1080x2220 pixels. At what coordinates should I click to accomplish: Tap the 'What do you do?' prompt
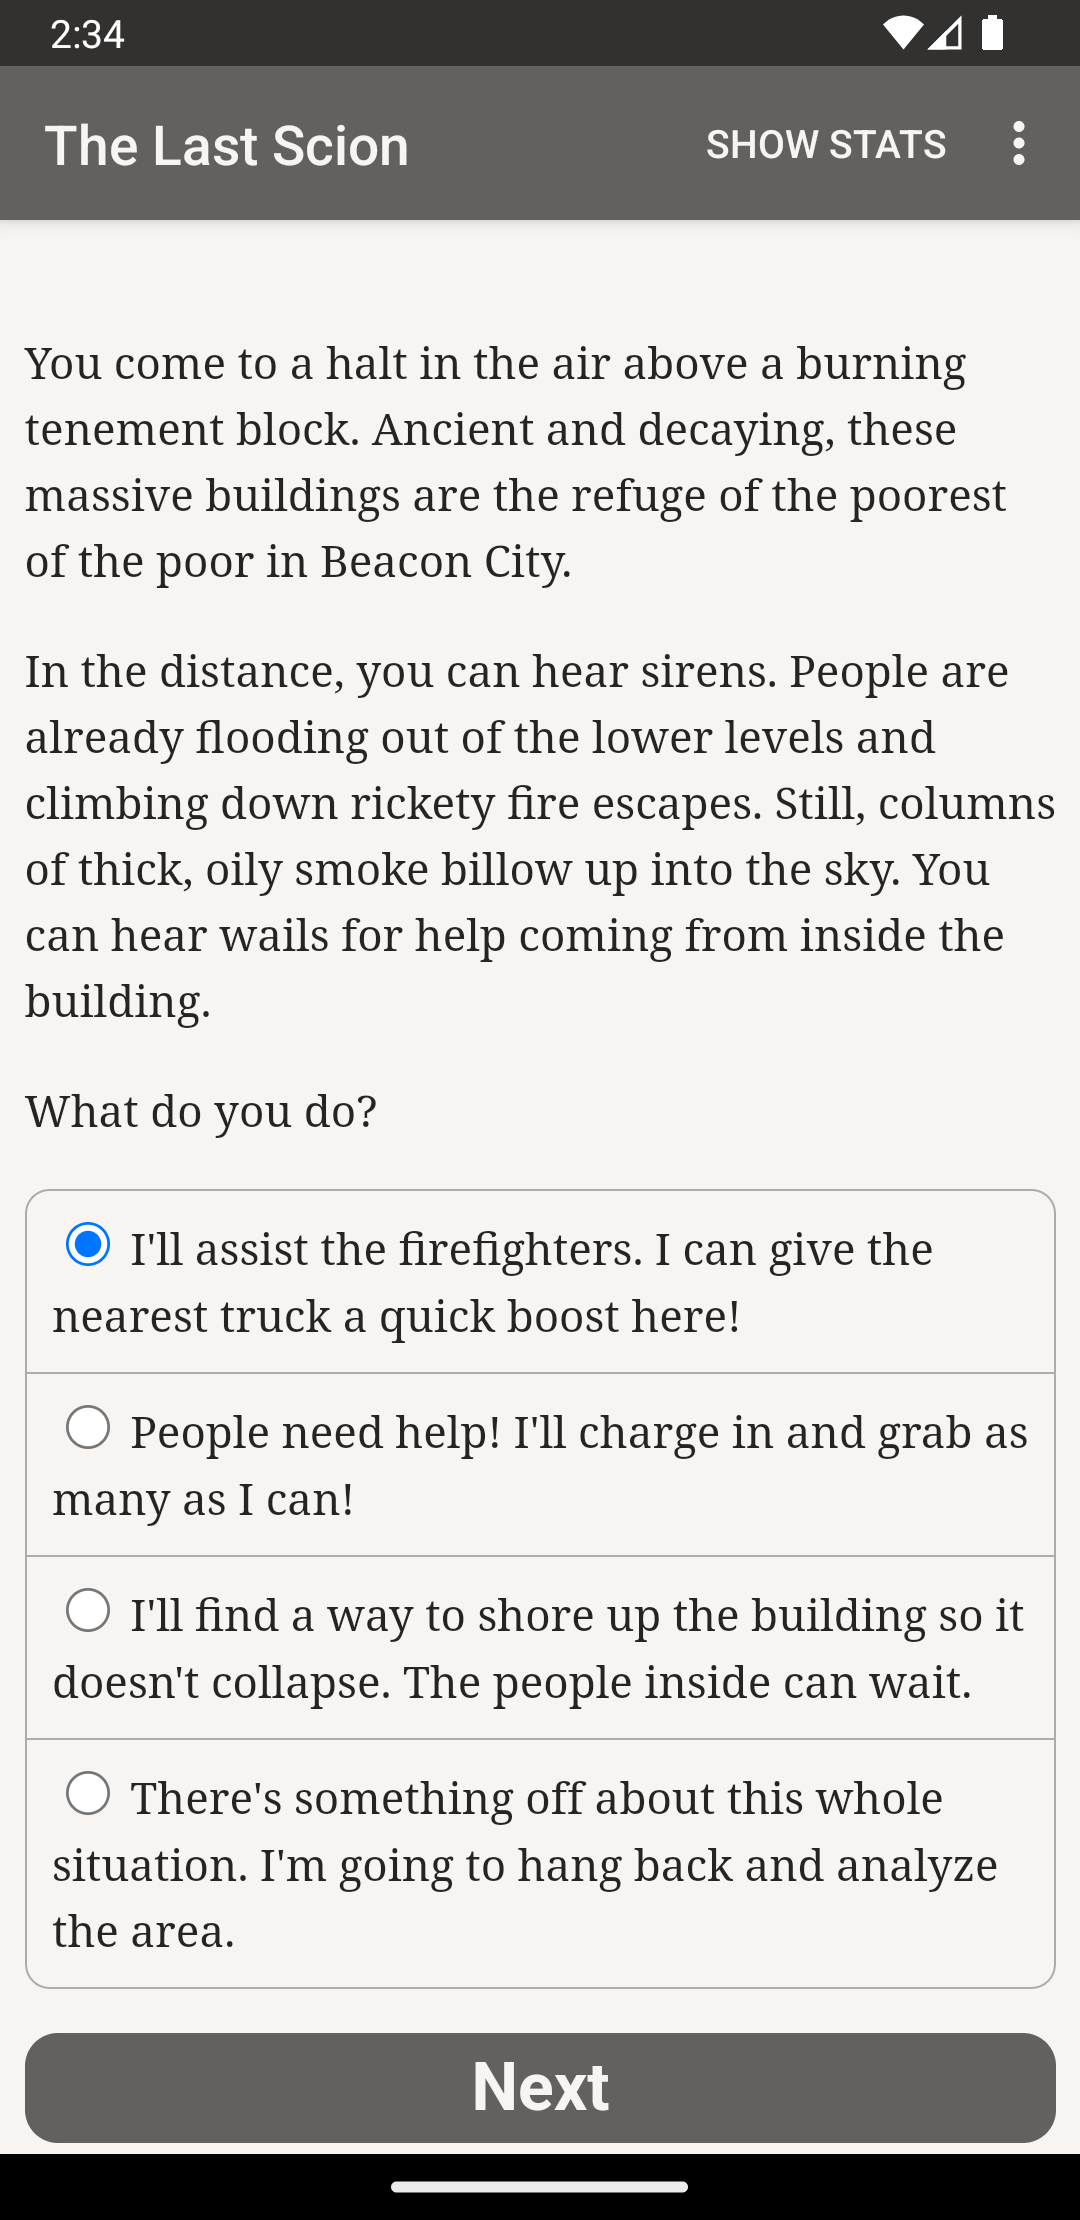click(201, 1111)
